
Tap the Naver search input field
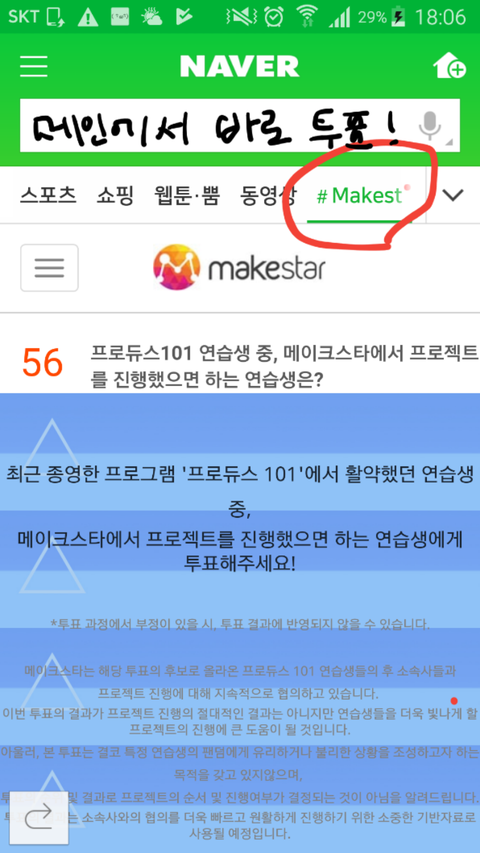pos(218,126)
